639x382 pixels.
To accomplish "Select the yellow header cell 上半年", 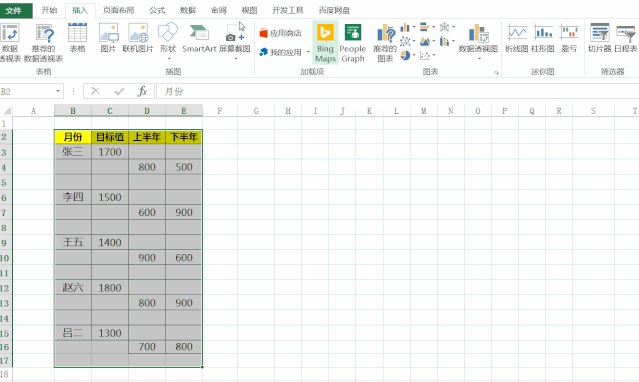I will pyautogui.click(x=147, y=137).
